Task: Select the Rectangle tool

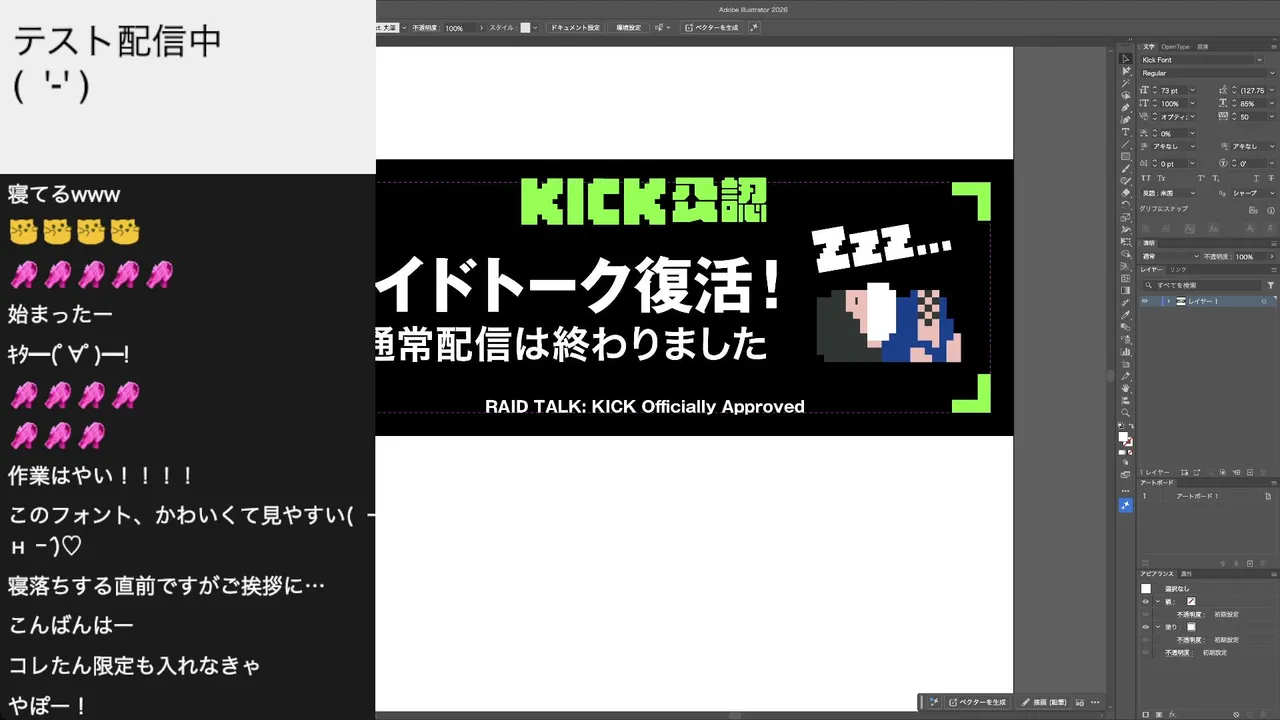Action: click(x=1125, y=156)
